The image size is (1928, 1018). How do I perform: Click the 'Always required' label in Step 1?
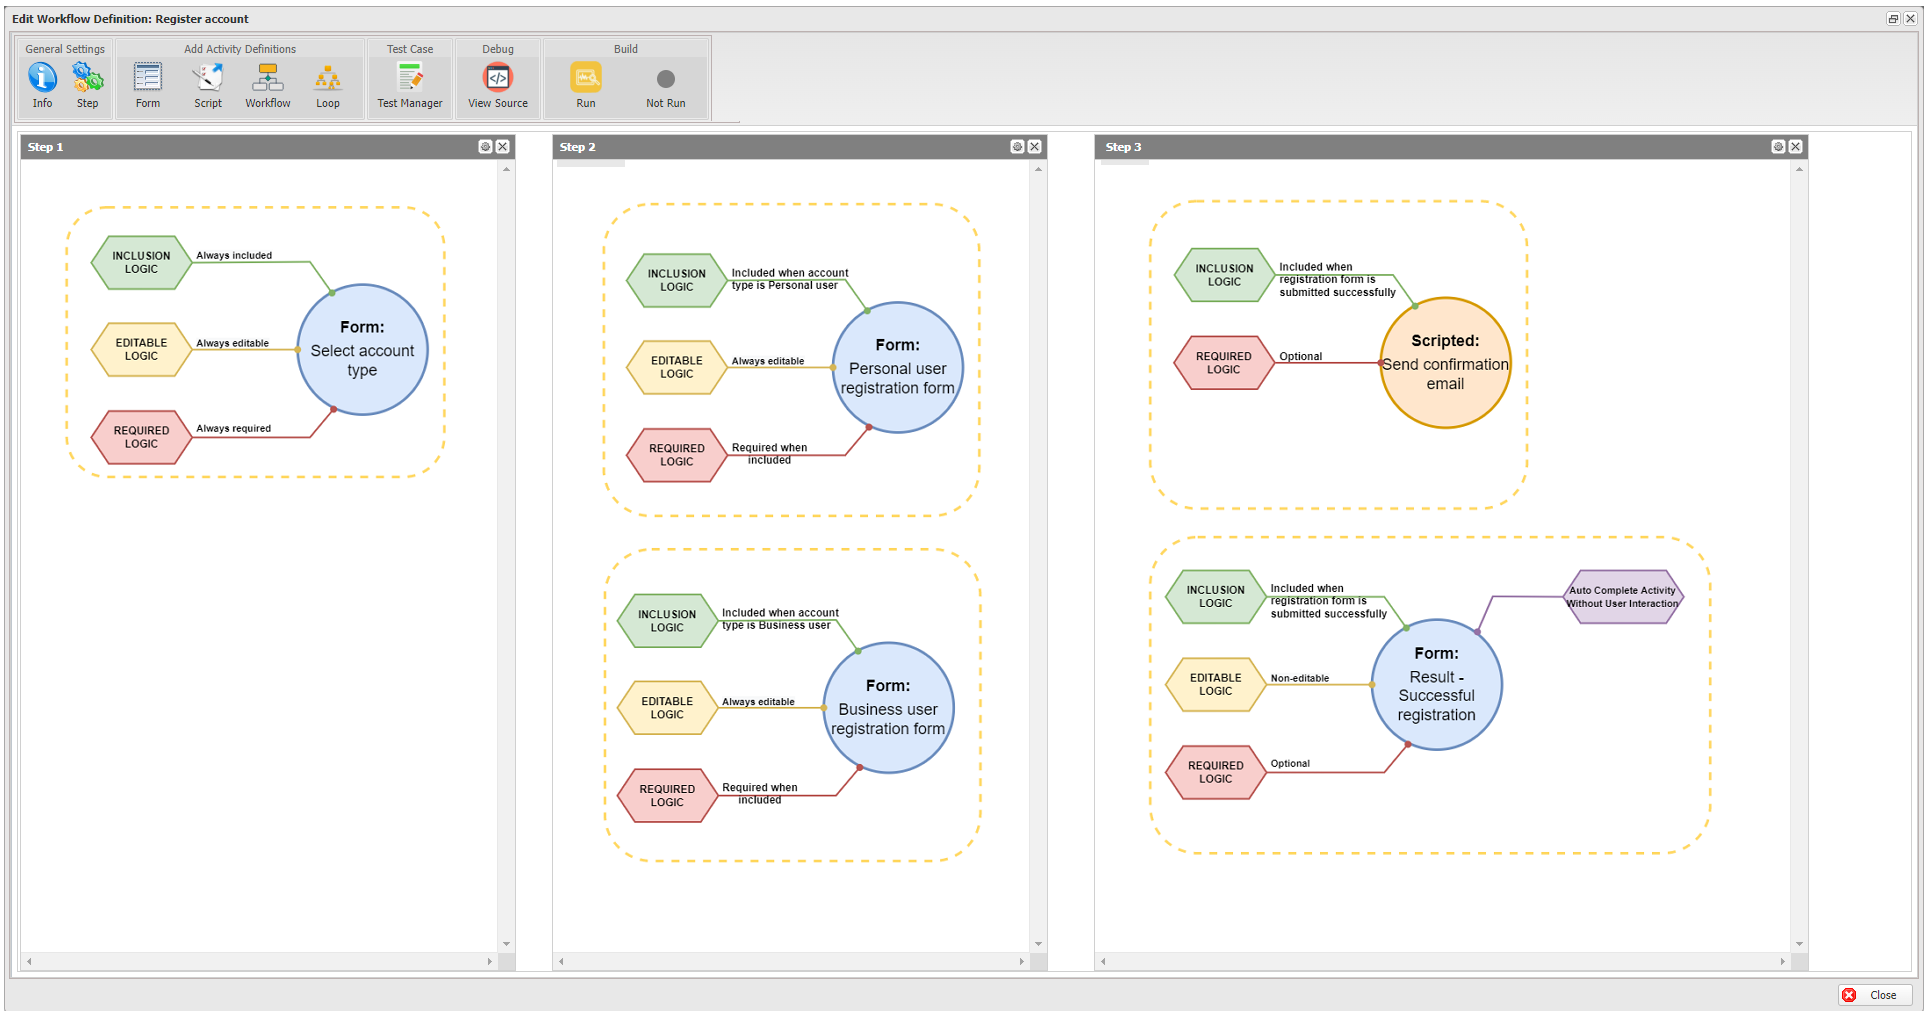click(233, 429)
